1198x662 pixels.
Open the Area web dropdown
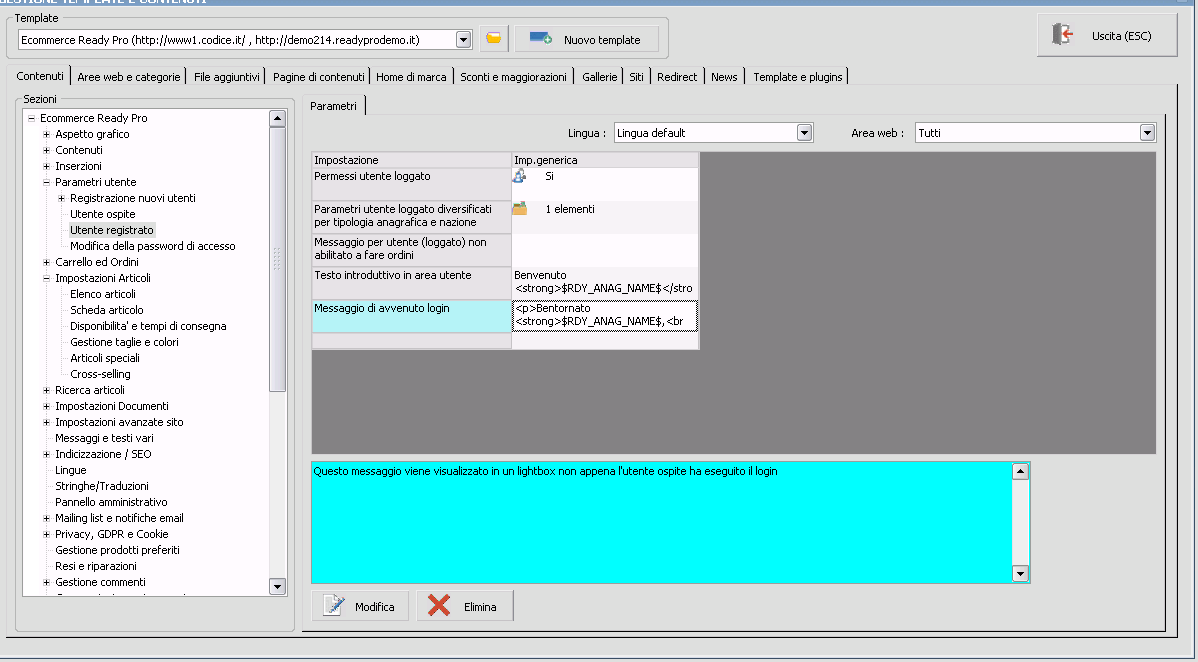(1147, 133)
